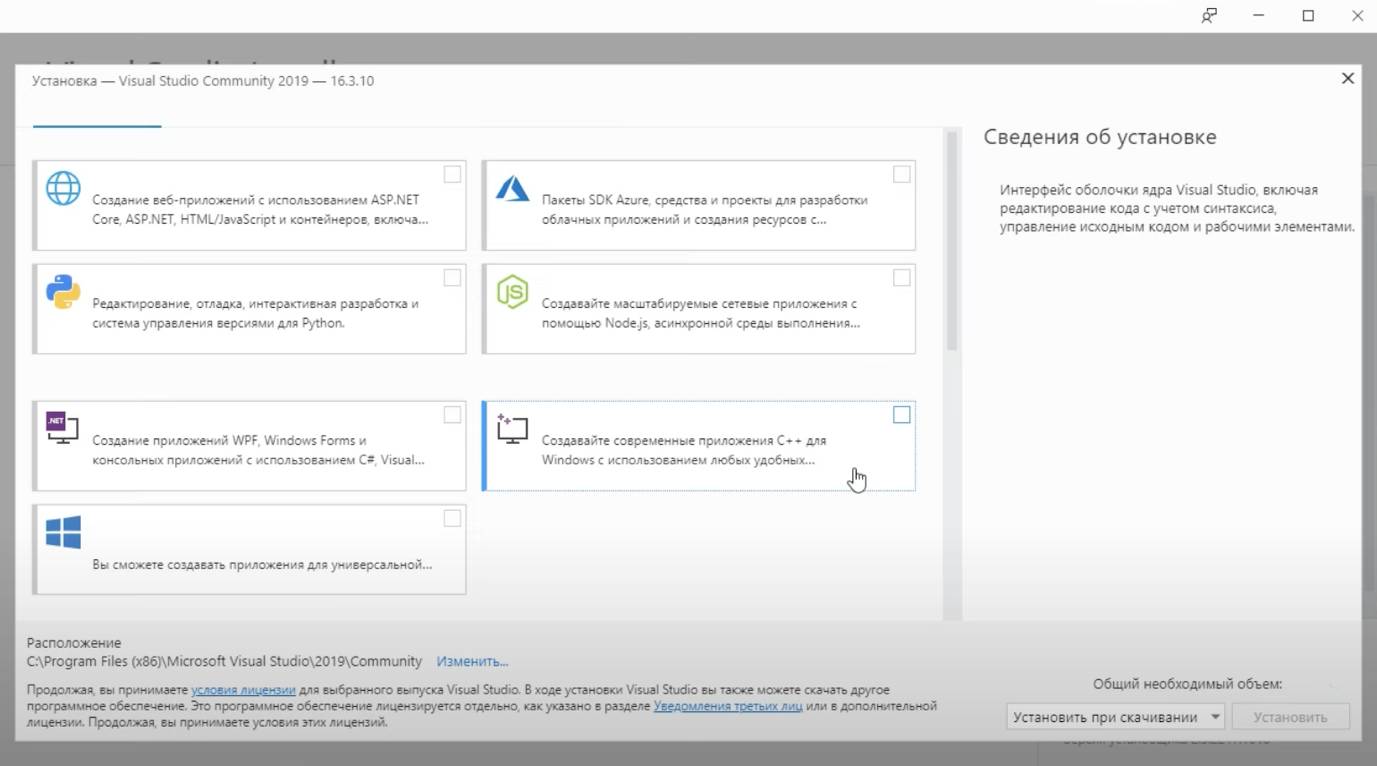Image resolution: width=1377 pixels, height=766 pixels.
Task: Maximize the Visual Studio Installer window
Action: (x=1308, y=15)
